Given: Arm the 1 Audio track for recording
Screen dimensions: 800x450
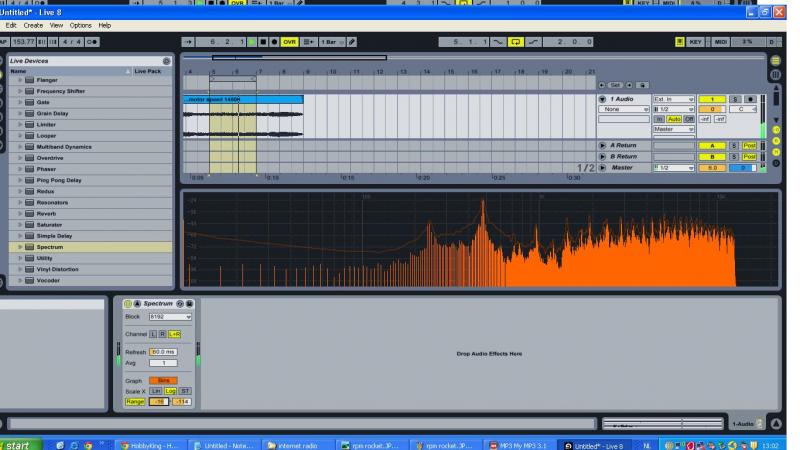Looking at the screenshot, I should [x=749, y=99].
